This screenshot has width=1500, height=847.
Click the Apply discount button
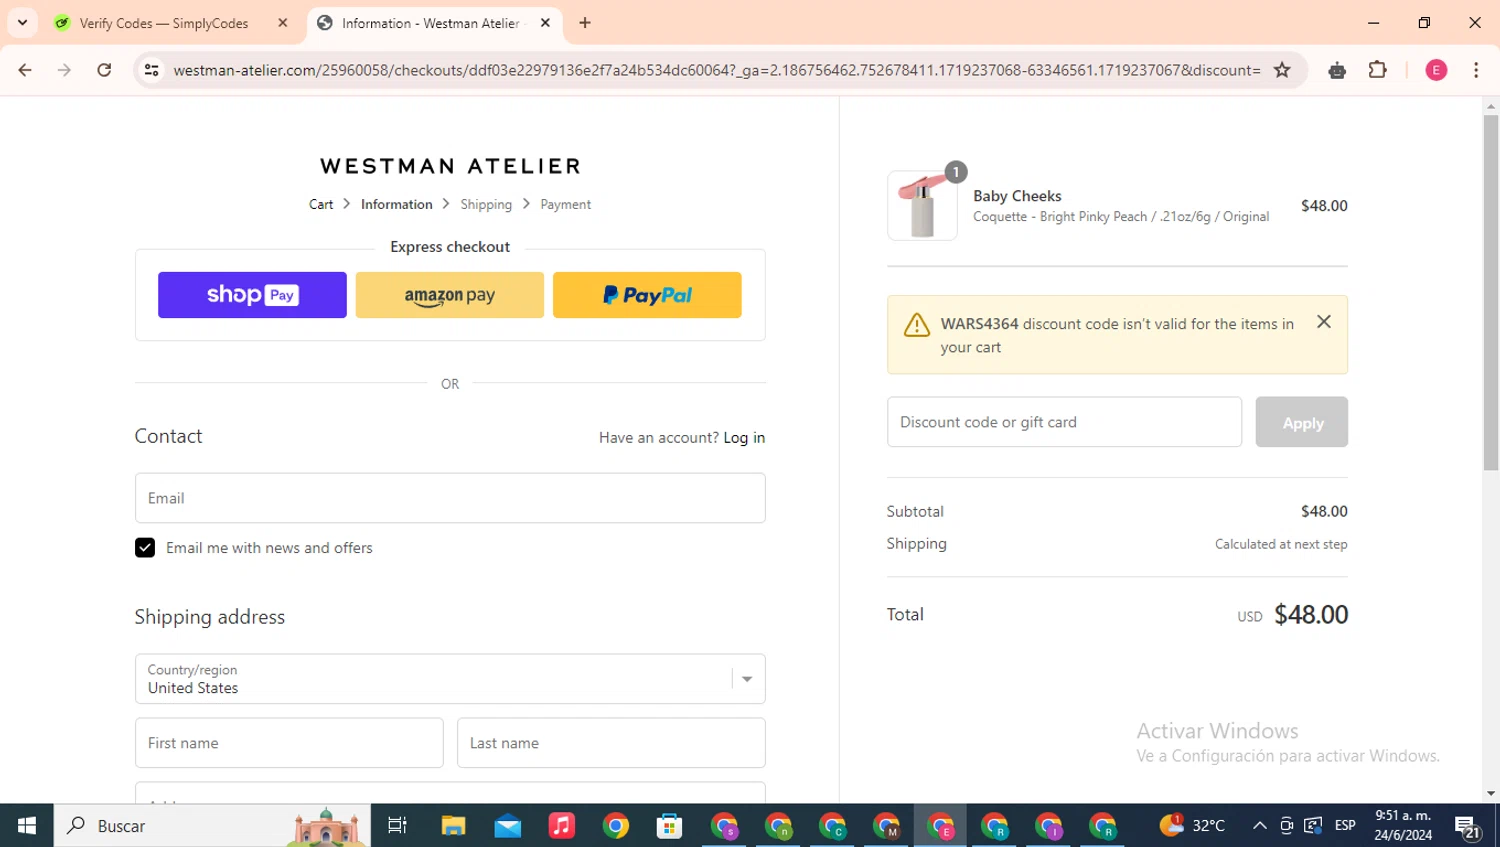1302,422
